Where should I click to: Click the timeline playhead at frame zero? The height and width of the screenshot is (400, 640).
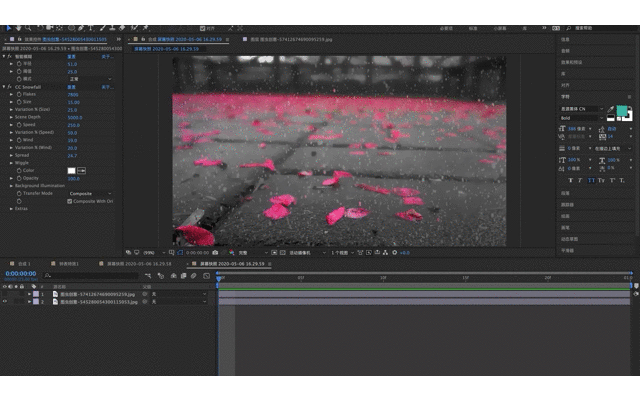[219, 279]
